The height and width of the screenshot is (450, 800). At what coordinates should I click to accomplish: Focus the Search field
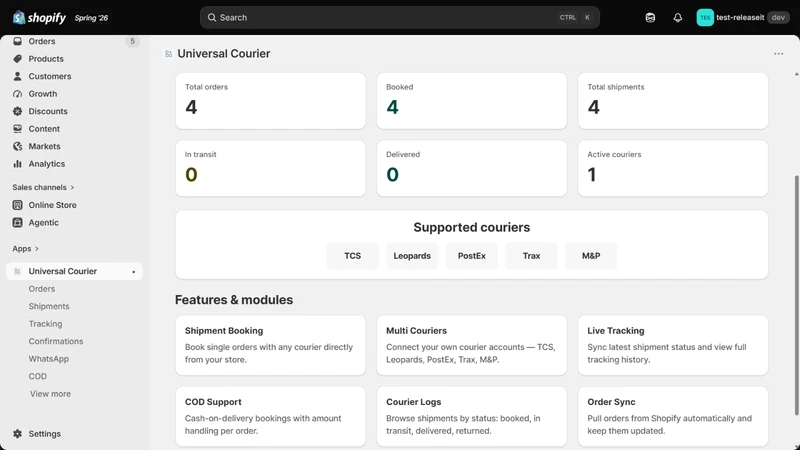(399, 17)
